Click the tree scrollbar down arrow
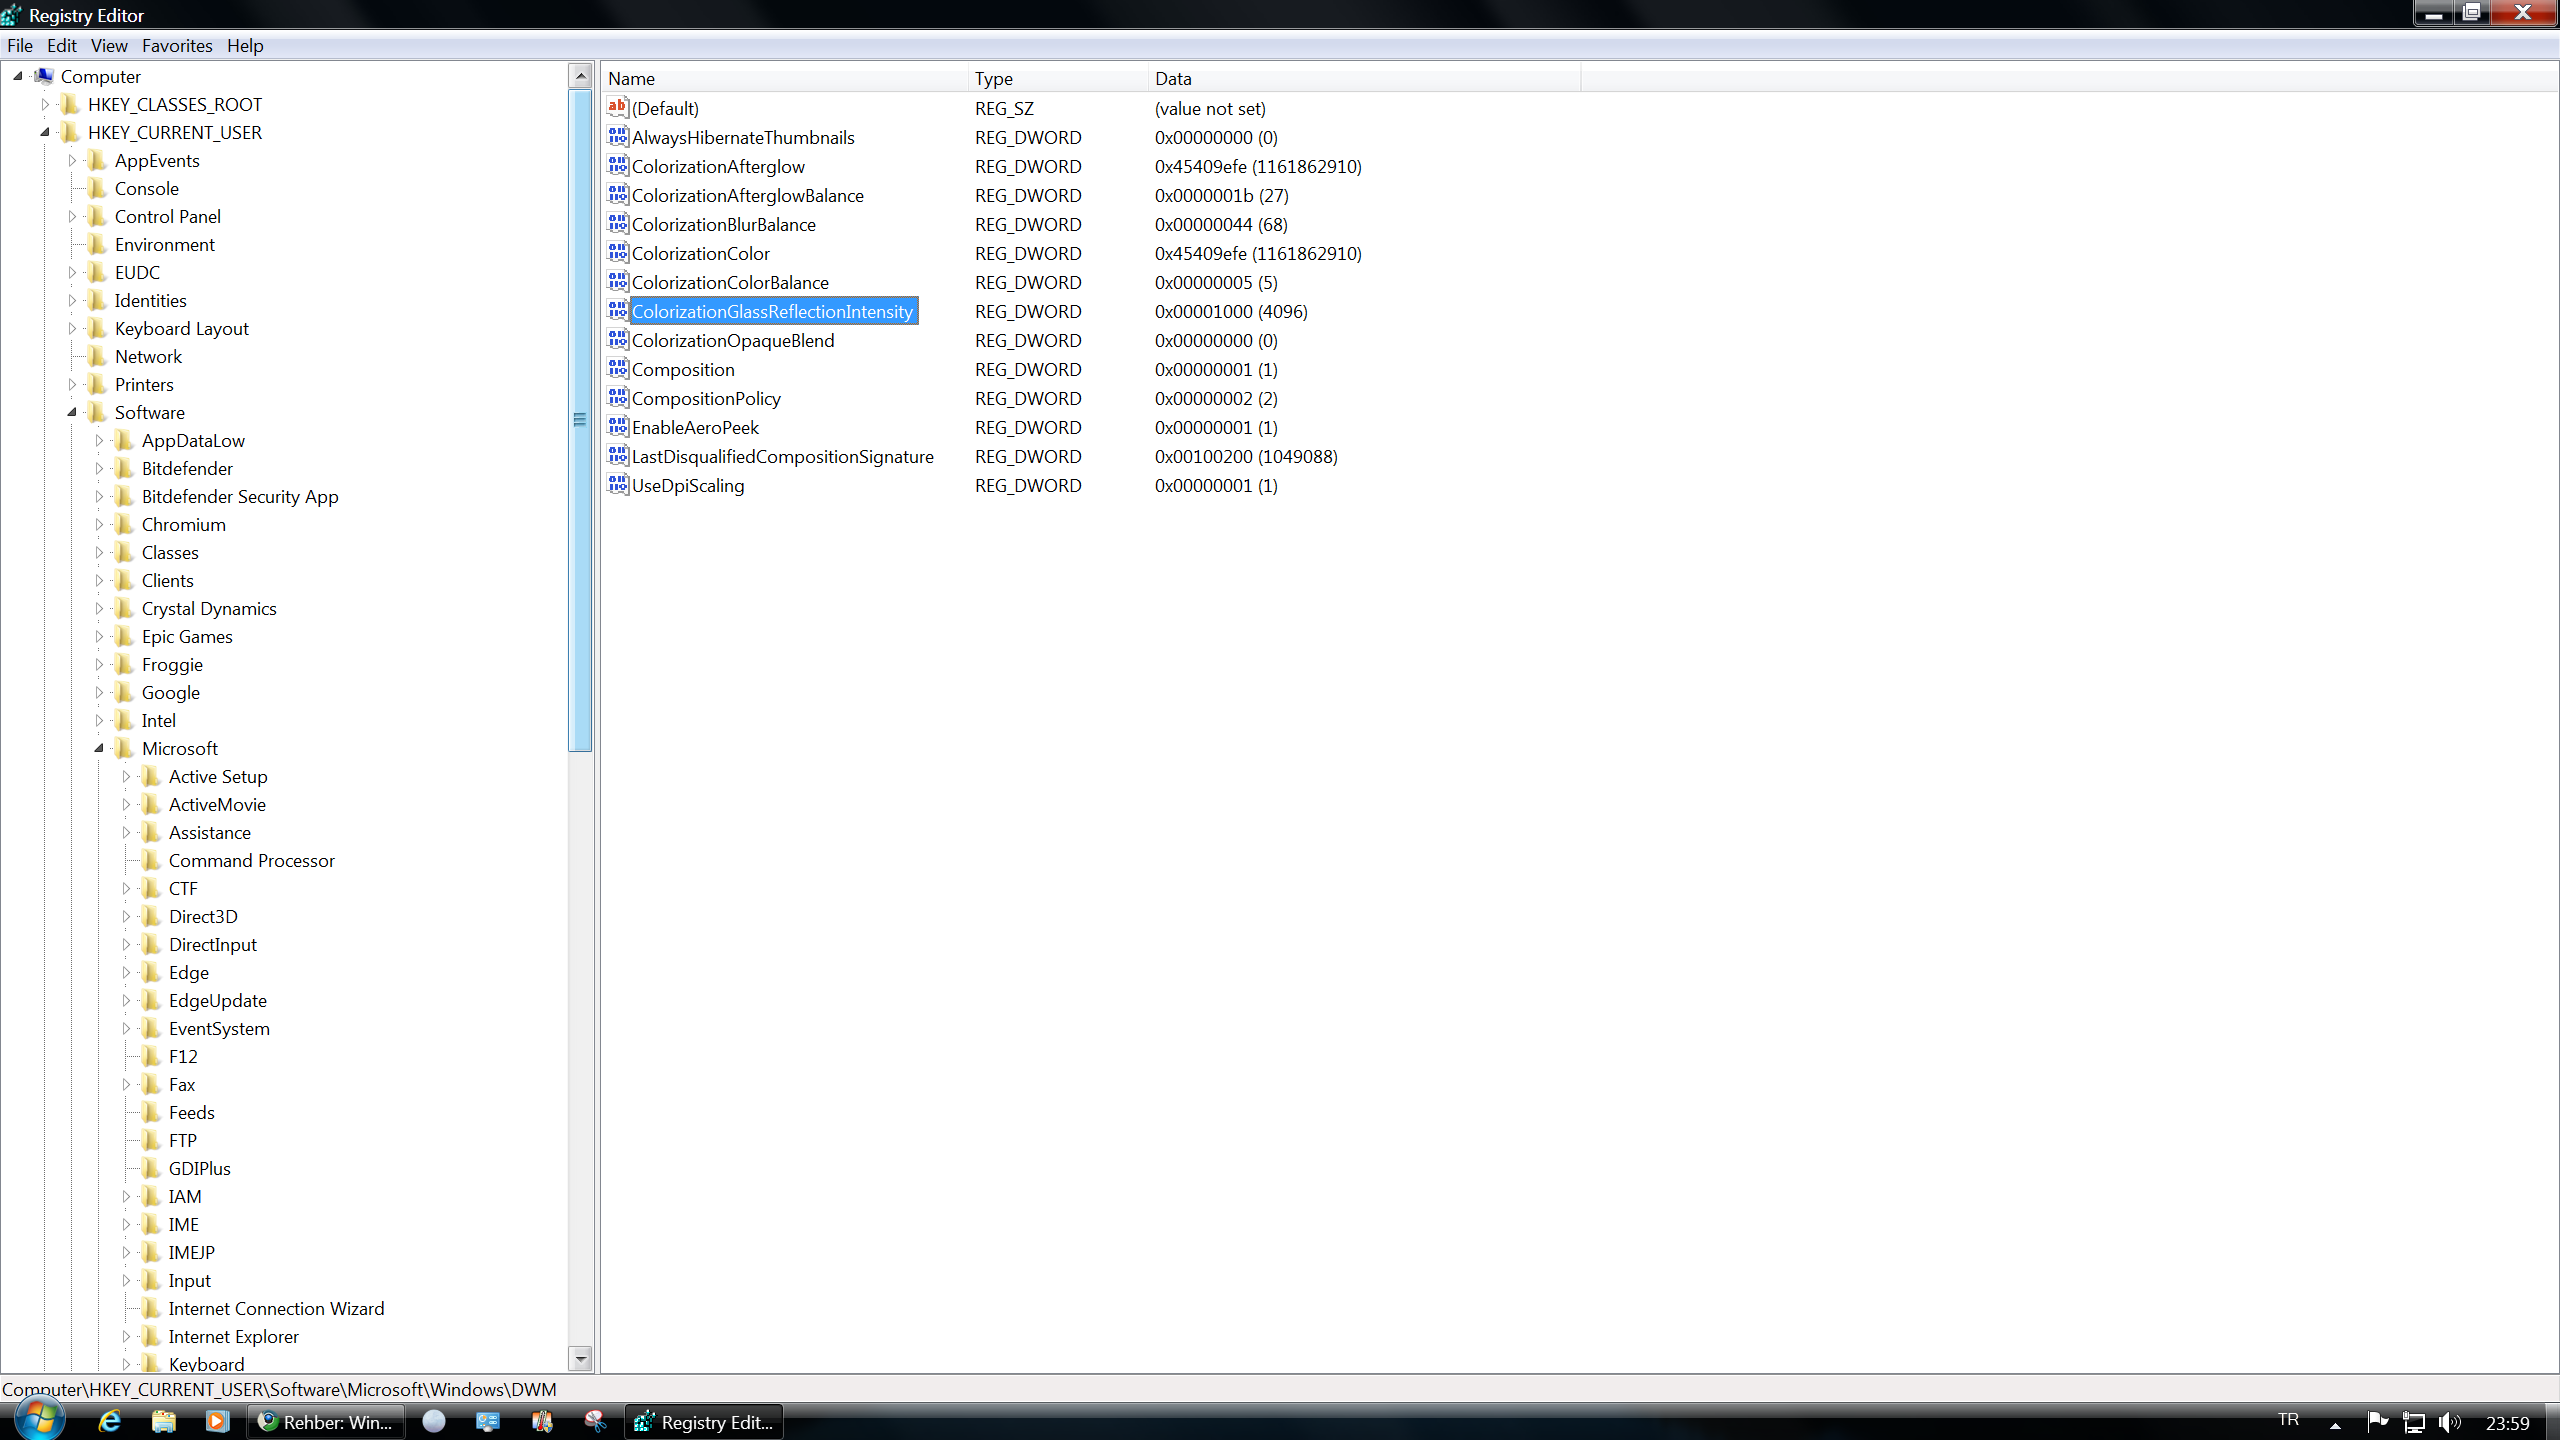 [580, 1358]
